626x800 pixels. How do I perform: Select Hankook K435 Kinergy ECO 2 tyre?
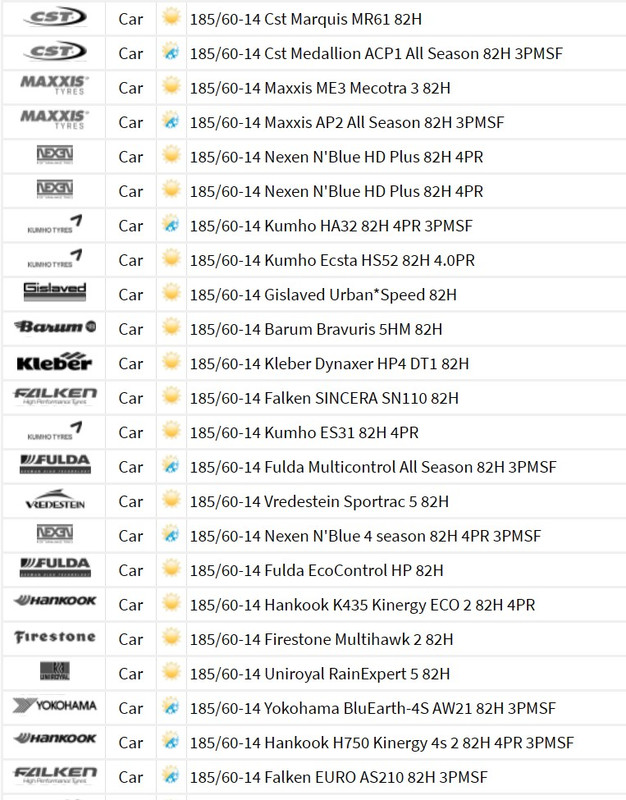pyautogui.click(x=362, y=605)
